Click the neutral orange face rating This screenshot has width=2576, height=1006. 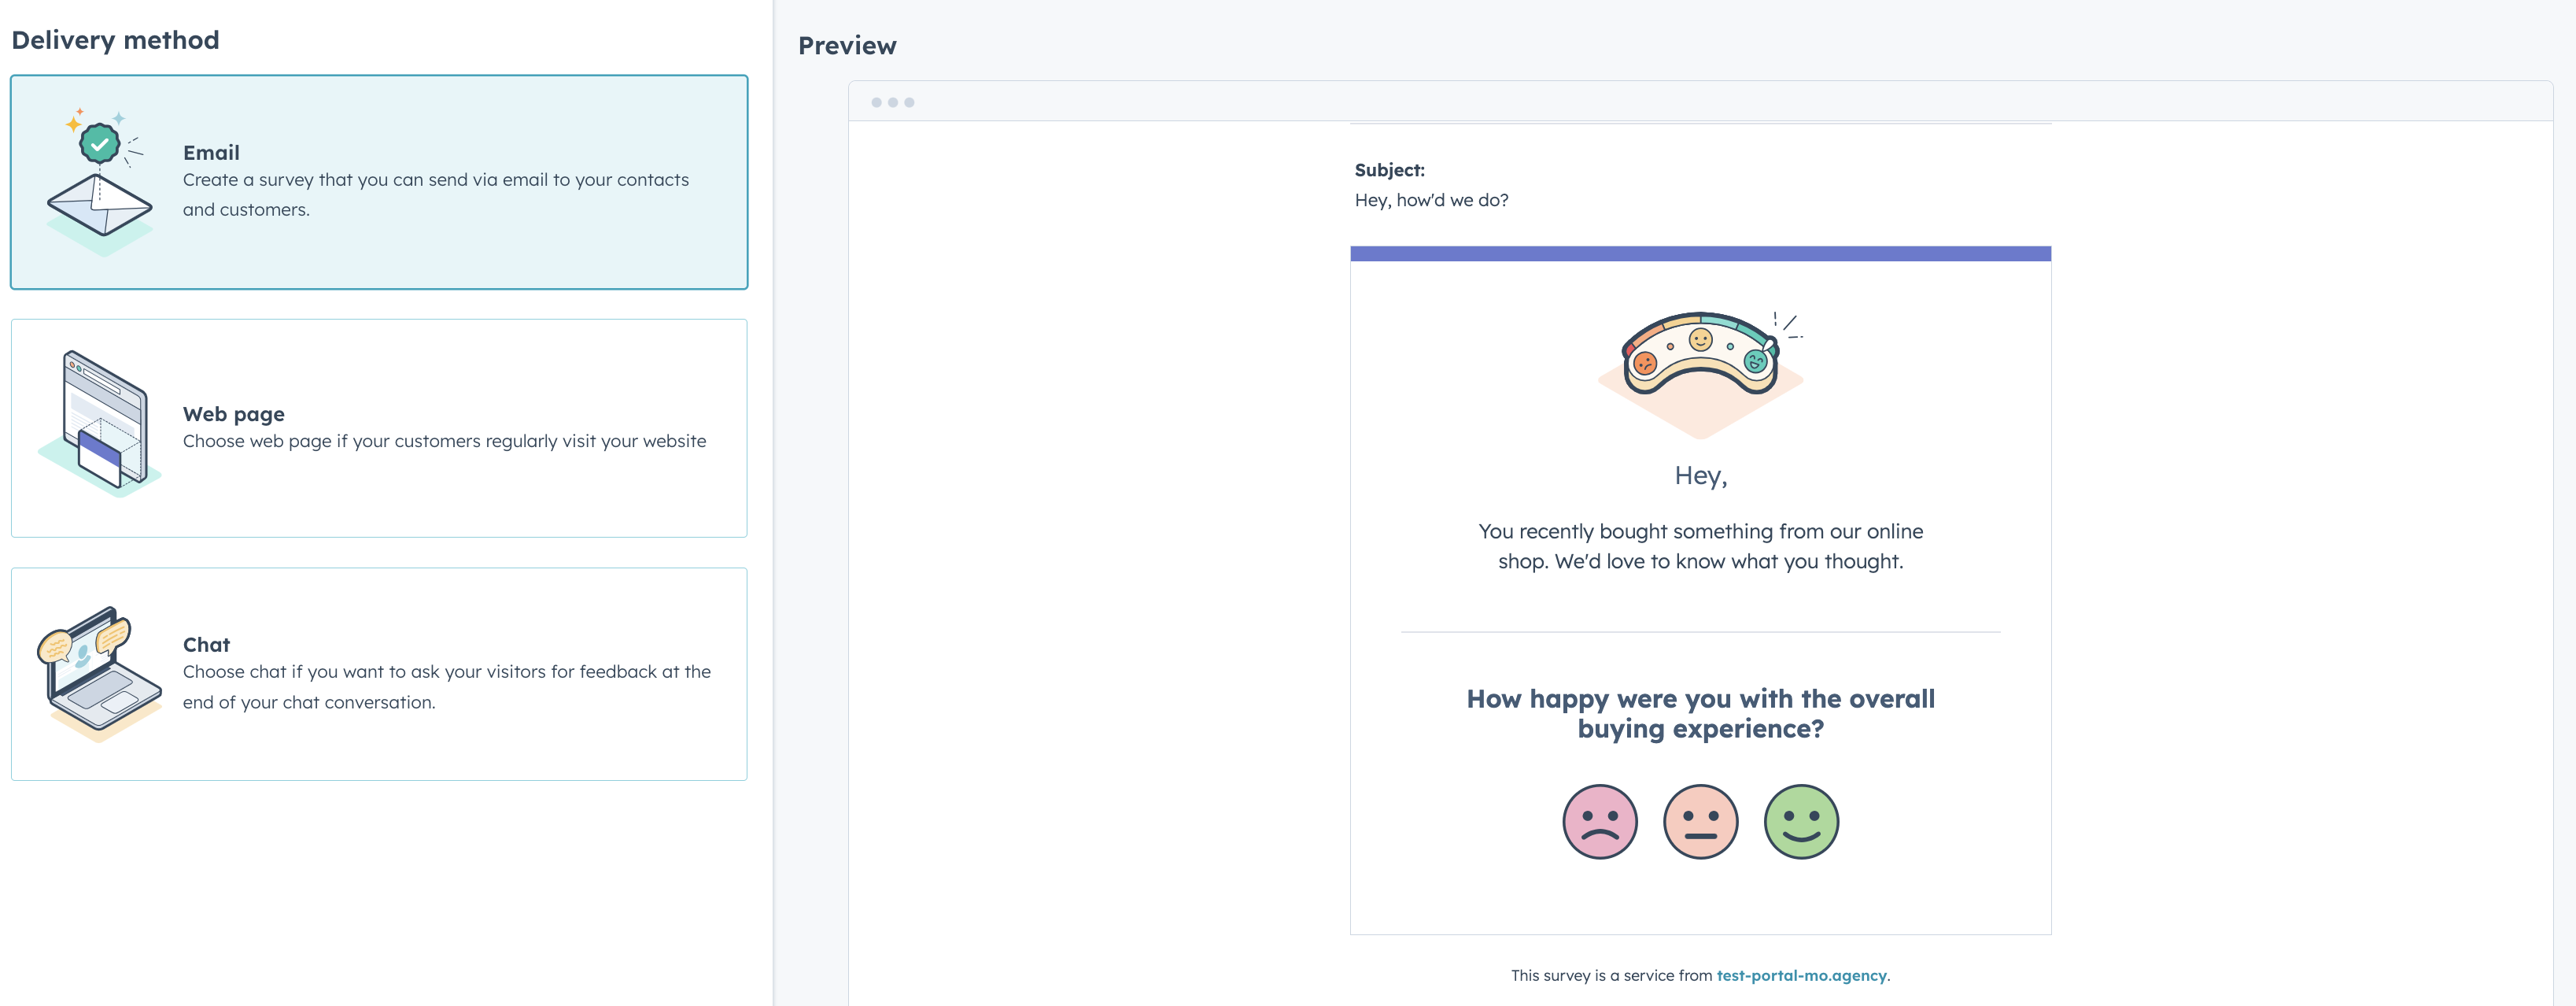tap(1700, 821)
